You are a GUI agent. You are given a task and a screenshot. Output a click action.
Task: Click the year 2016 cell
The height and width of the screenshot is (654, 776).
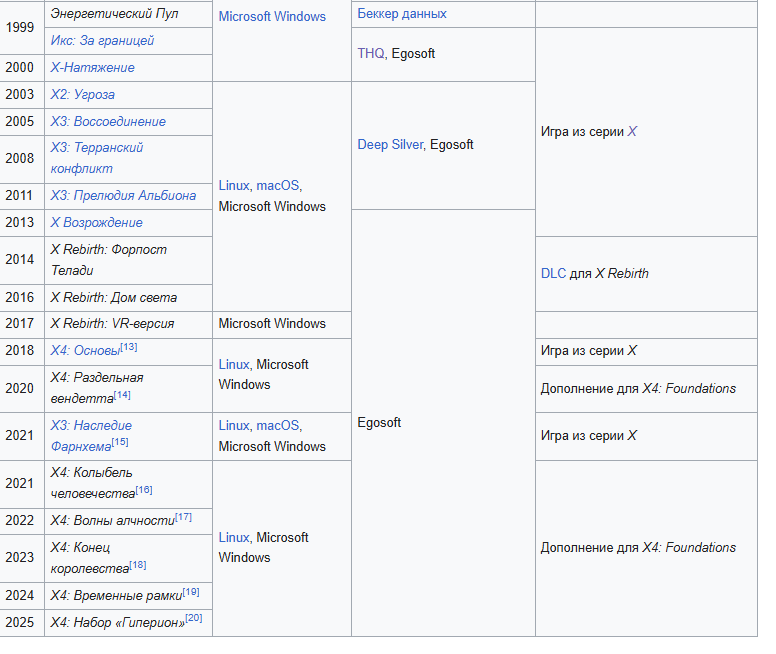coord(22,298)
